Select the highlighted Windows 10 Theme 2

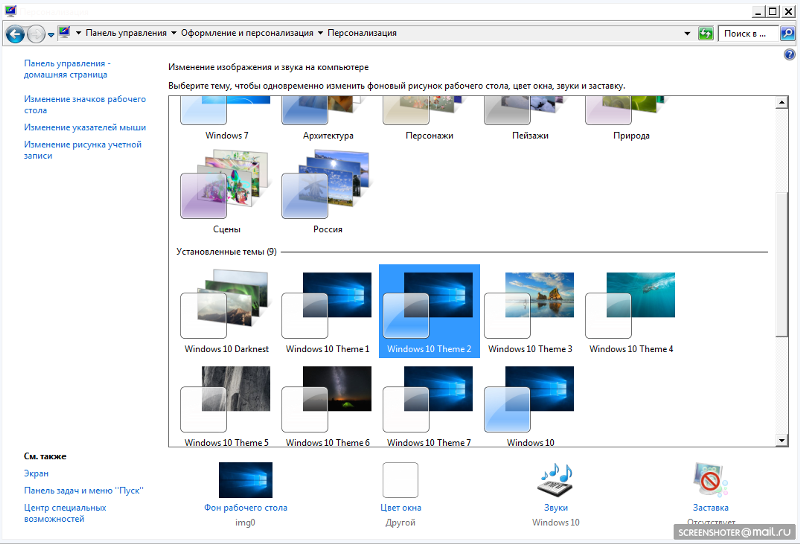pos(429,311)
